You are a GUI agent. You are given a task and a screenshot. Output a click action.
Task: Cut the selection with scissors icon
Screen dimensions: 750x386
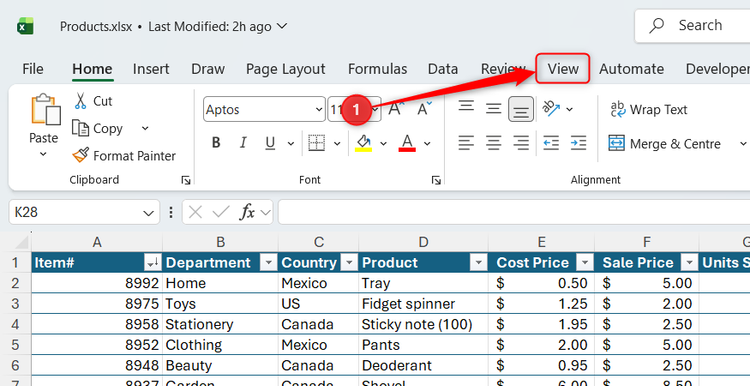pos(80,101)
